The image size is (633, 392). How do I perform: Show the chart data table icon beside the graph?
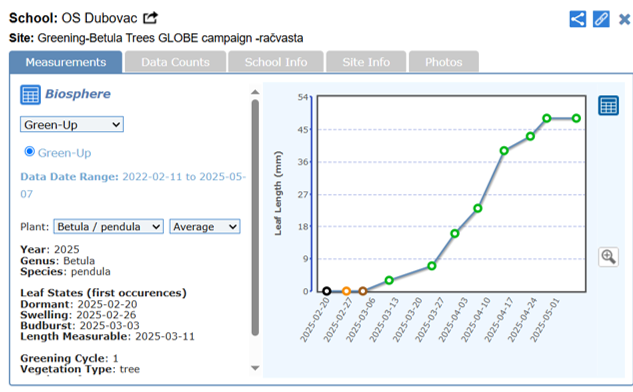pyautogui.click(x=608, y=106)
